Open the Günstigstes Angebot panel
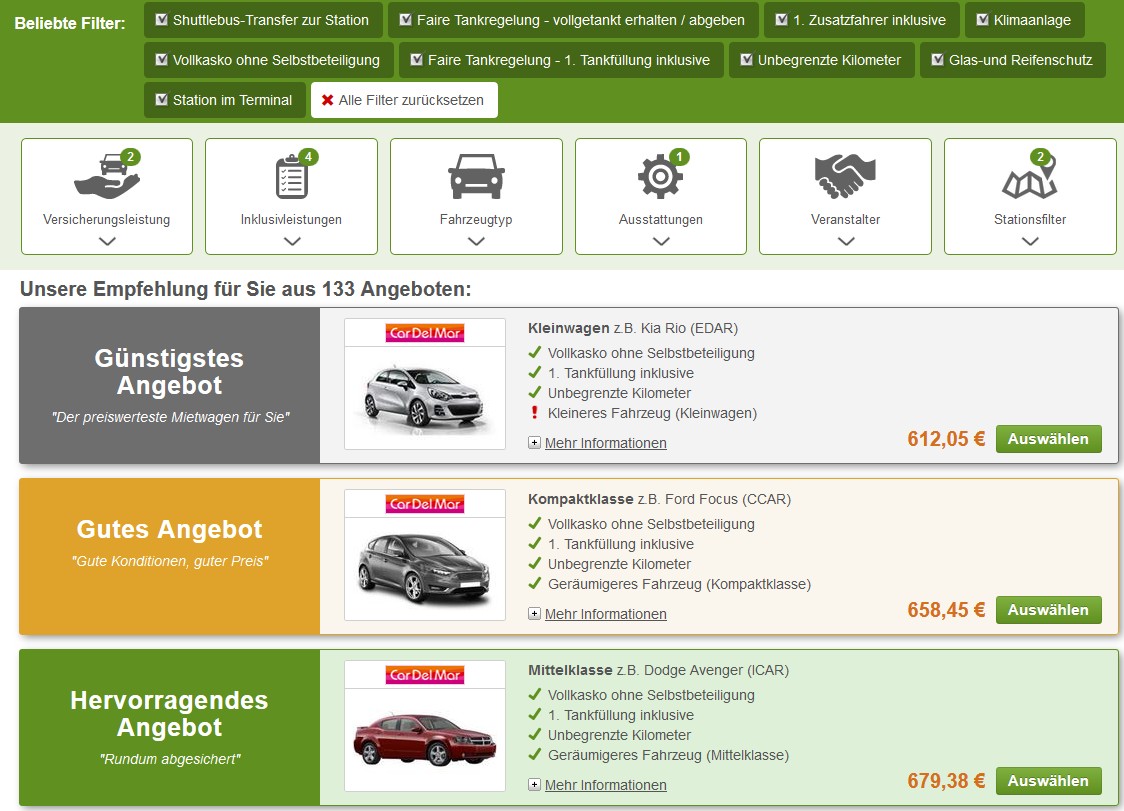 169,385
